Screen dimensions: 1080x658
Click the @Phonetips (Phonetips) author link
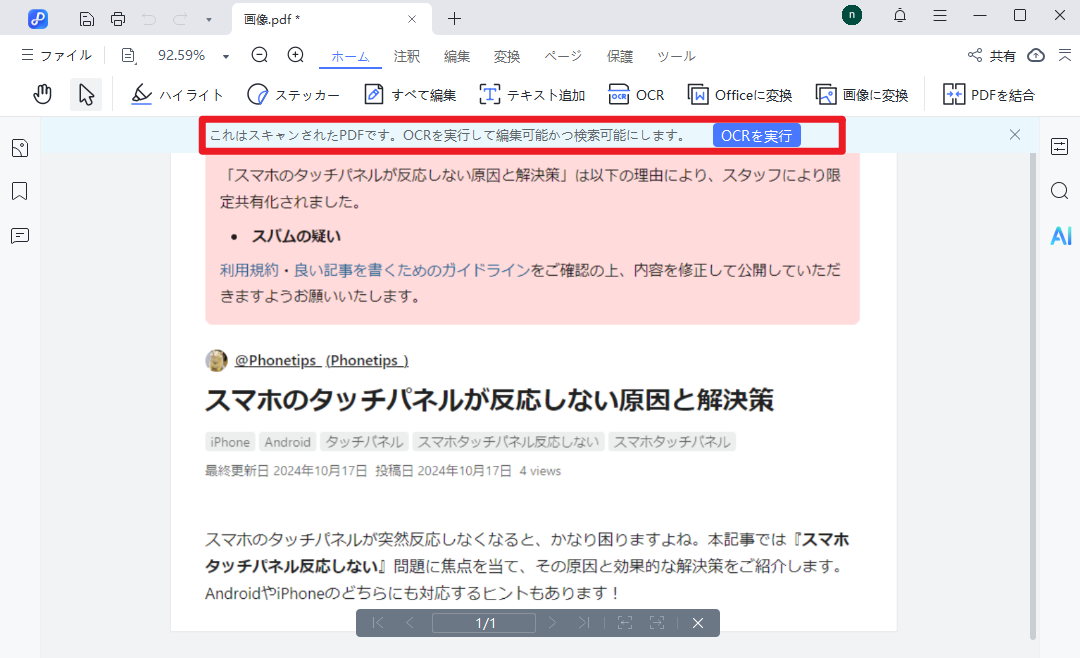click(x=322, y=360)
